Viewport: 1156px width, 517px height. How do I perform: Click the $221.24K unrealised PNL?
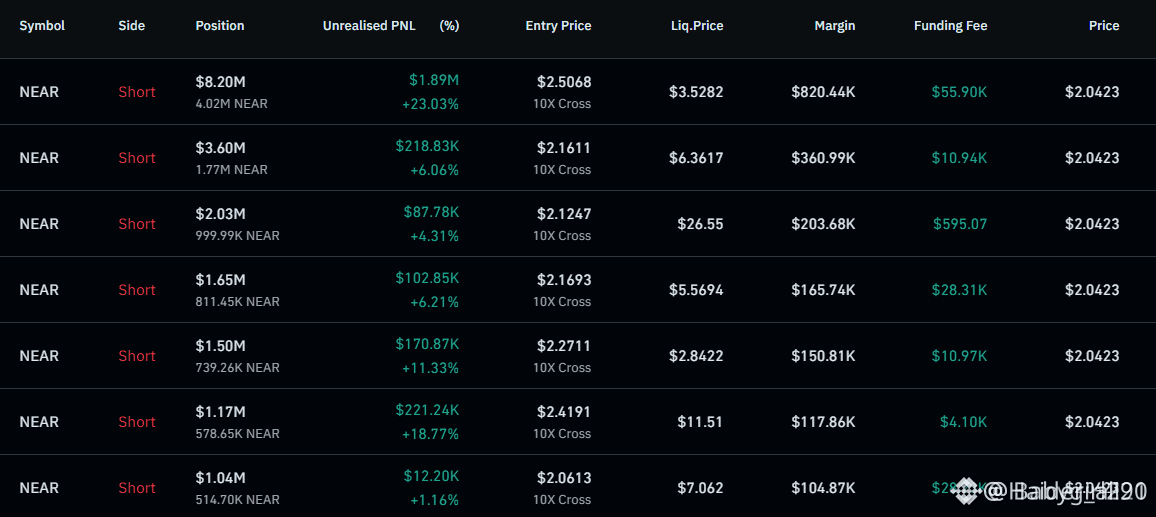(427, 410)
